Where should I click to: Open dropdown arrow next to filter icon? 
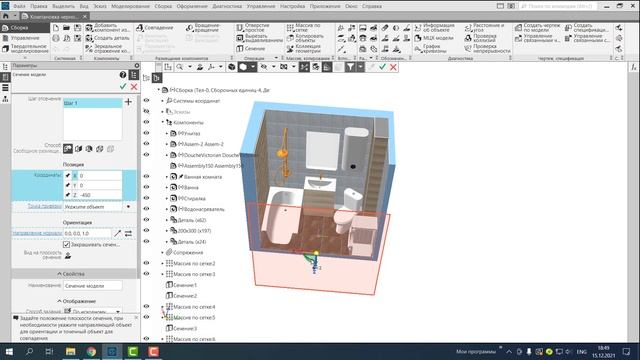360,67
